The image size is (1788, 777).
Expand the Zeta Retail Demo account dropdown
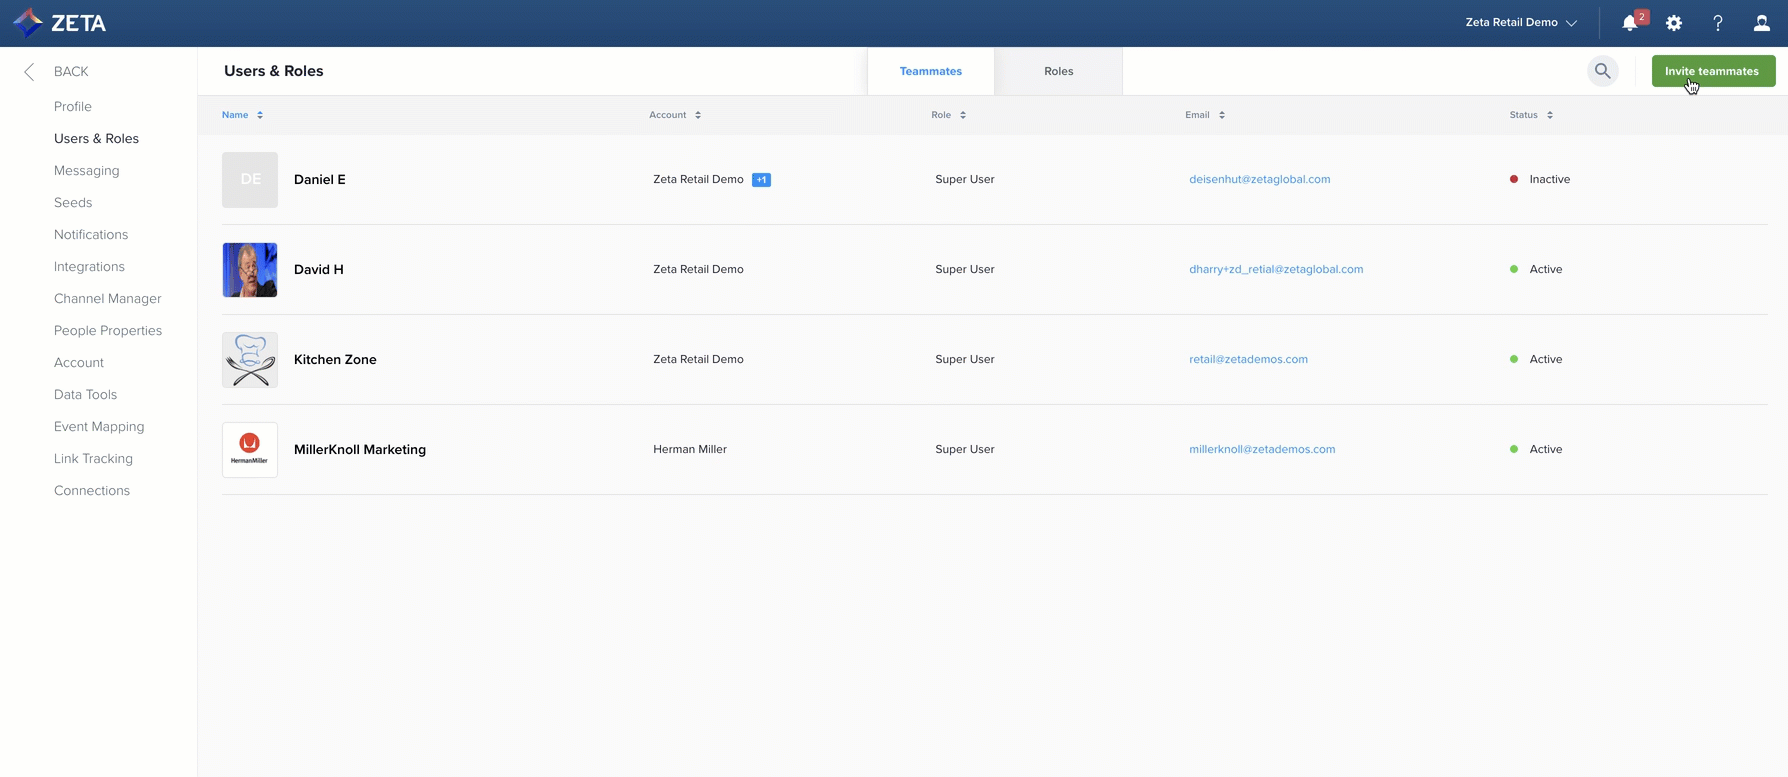click(1520, 23)
